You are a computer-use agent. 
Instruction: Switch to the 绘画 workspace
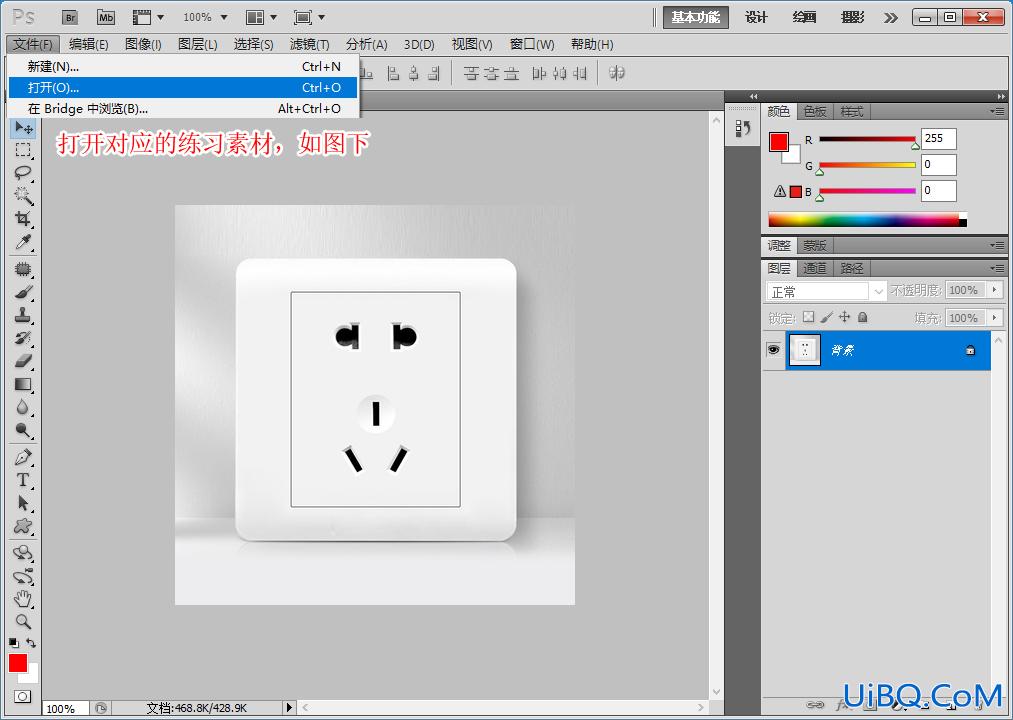pyautogui.click(x=804, y=17)
